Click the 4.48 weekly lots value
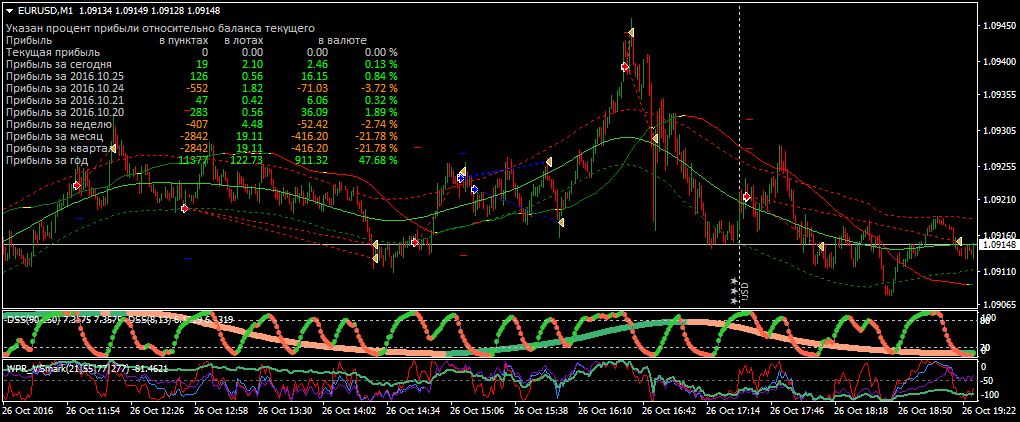The image size is (1020, 422). tap(252, 124)
